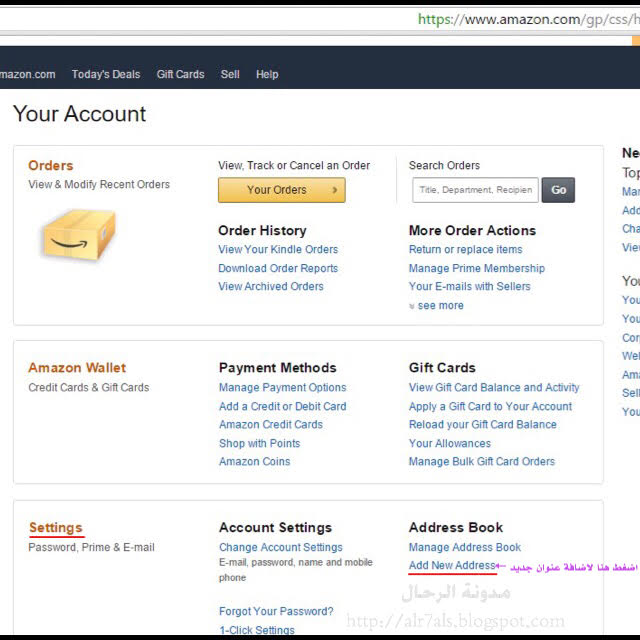Image resolution: width=640 pixels, height=640 pixels.
Task: Click the Settings section heading
Action: coord(56,527)
